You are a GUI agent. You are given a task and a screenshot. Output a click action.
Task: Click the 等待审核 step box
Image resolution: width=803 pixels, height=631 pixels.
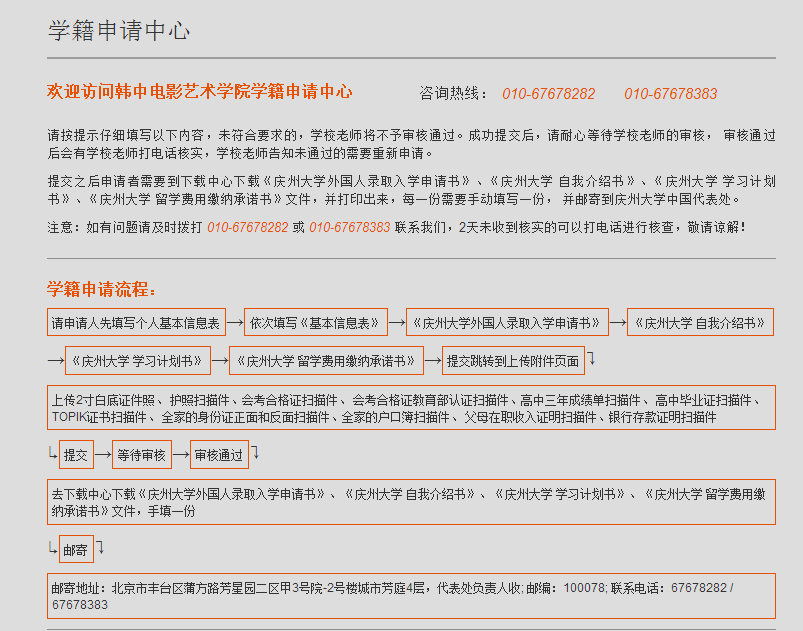[142, 454]
